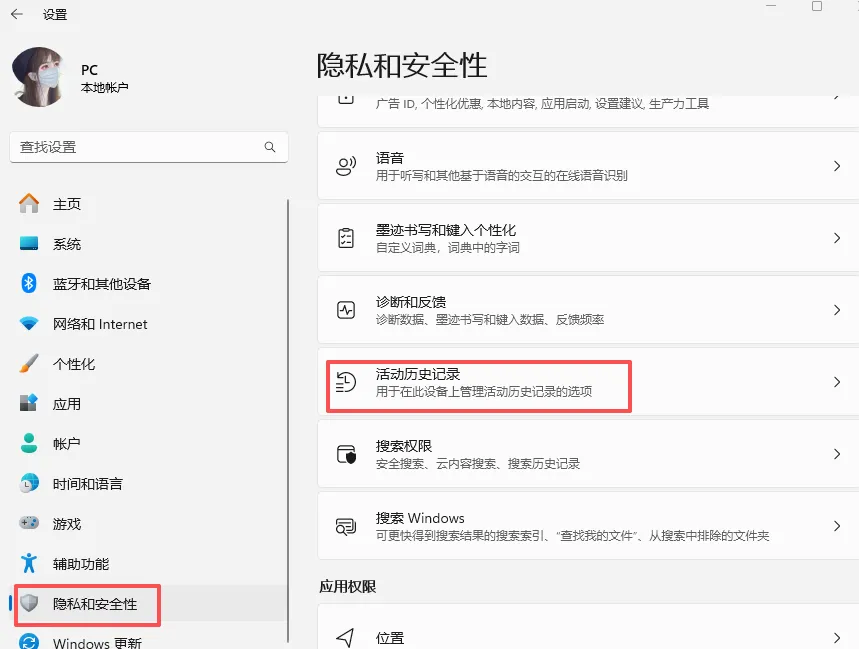This screenshot has height=649, width=859.
Task: Select 个性化 in the sidebar
Action: (149, 364)
